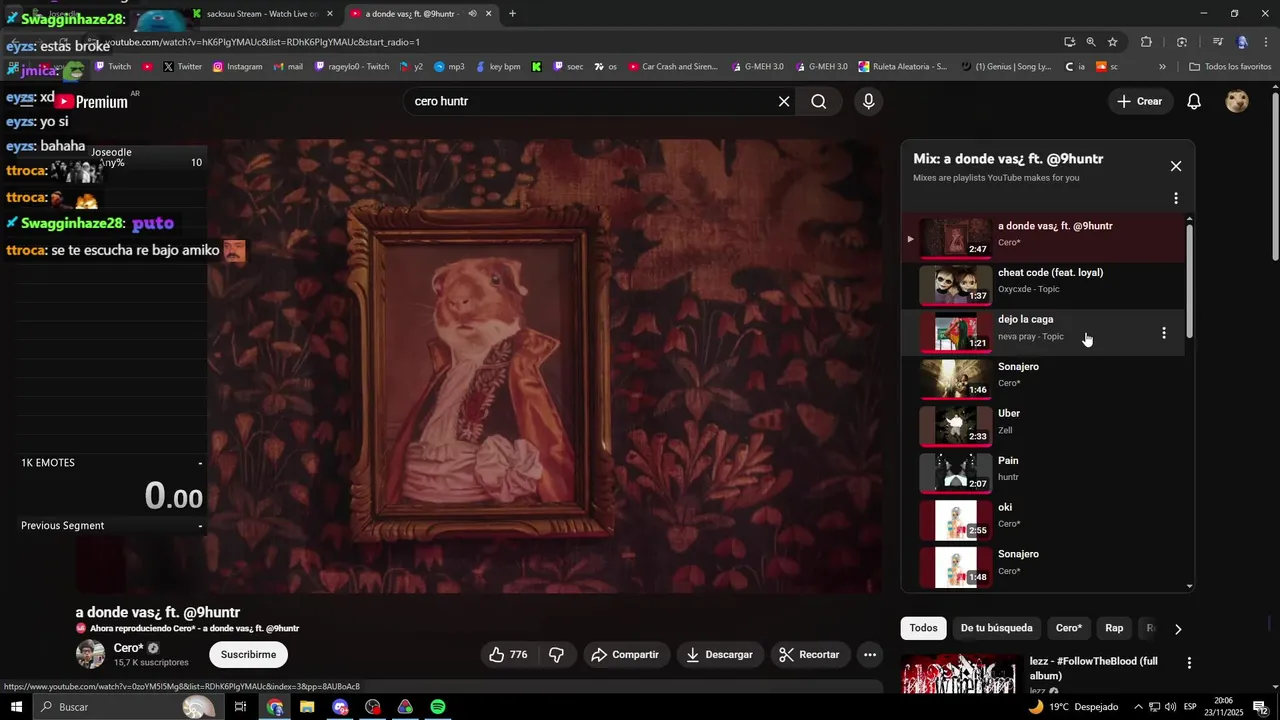The image size is (1280, 720).
Task: Click the Mix playlist scrollbar
Action: point(1189,280)
